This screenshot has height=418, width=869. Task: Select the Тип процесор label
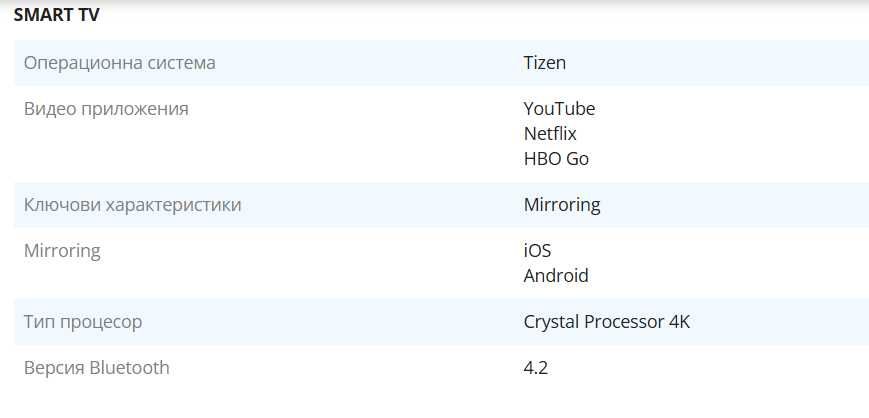coord(83,322)
